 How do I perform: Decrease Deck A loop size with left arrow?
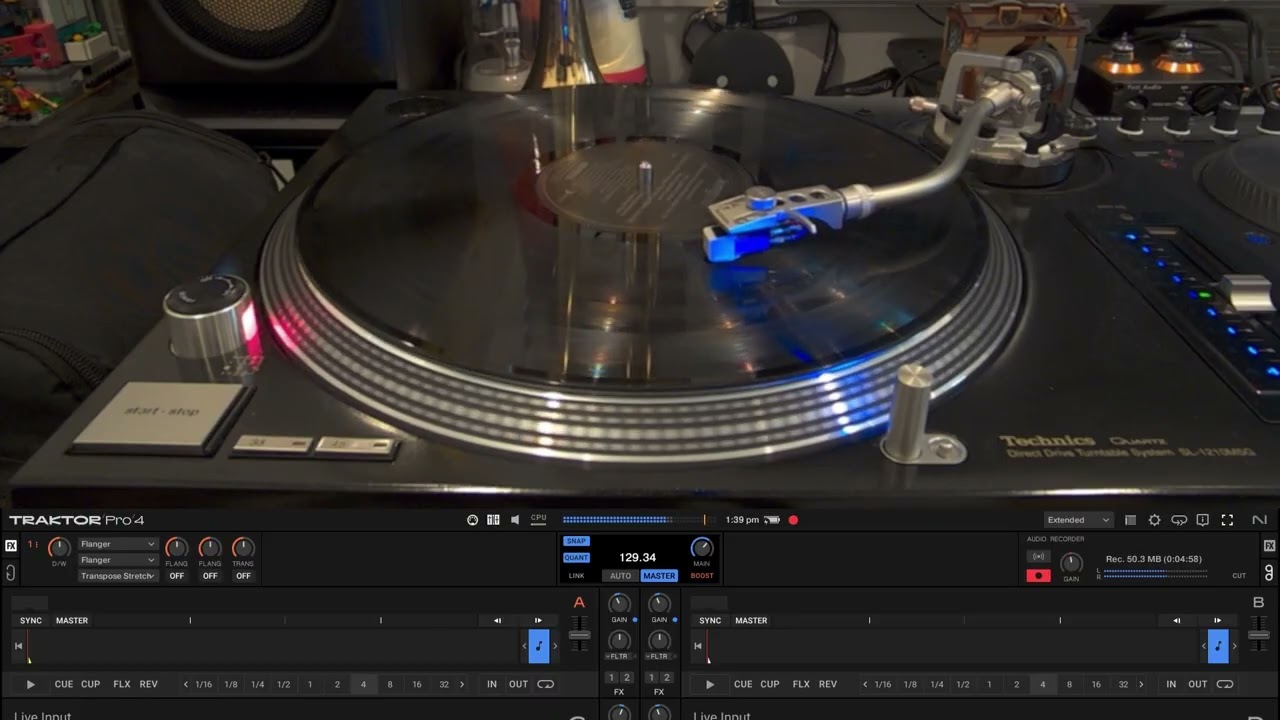coord(185,684)
